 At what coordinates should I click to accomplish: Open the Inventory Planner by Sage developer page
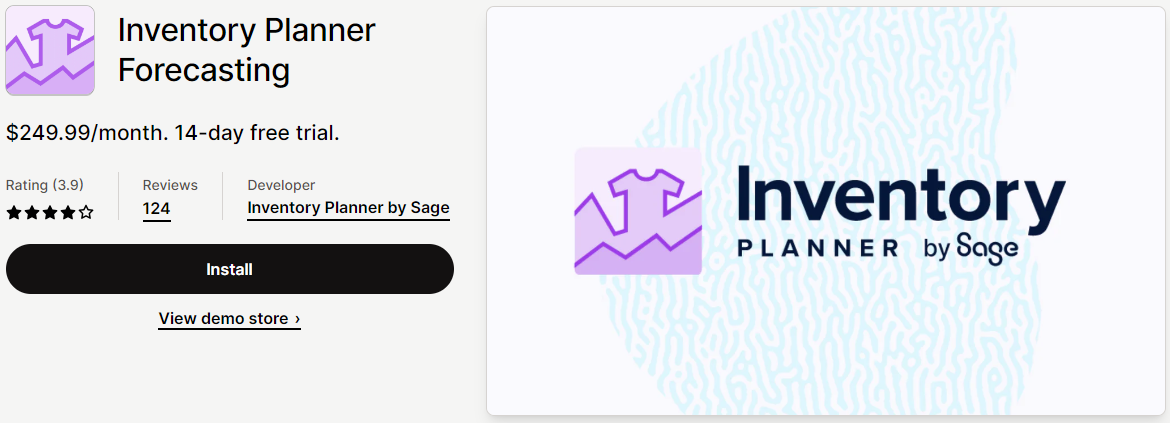(348, 208)
